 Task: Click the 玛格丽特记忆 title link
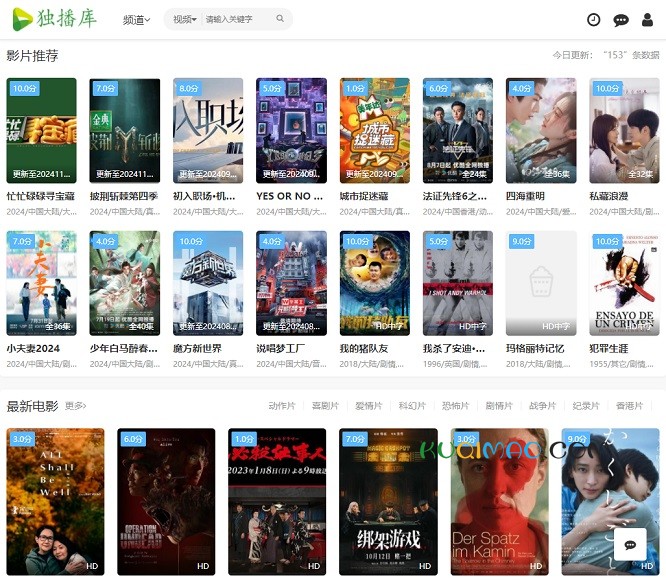tap(535, 349)
